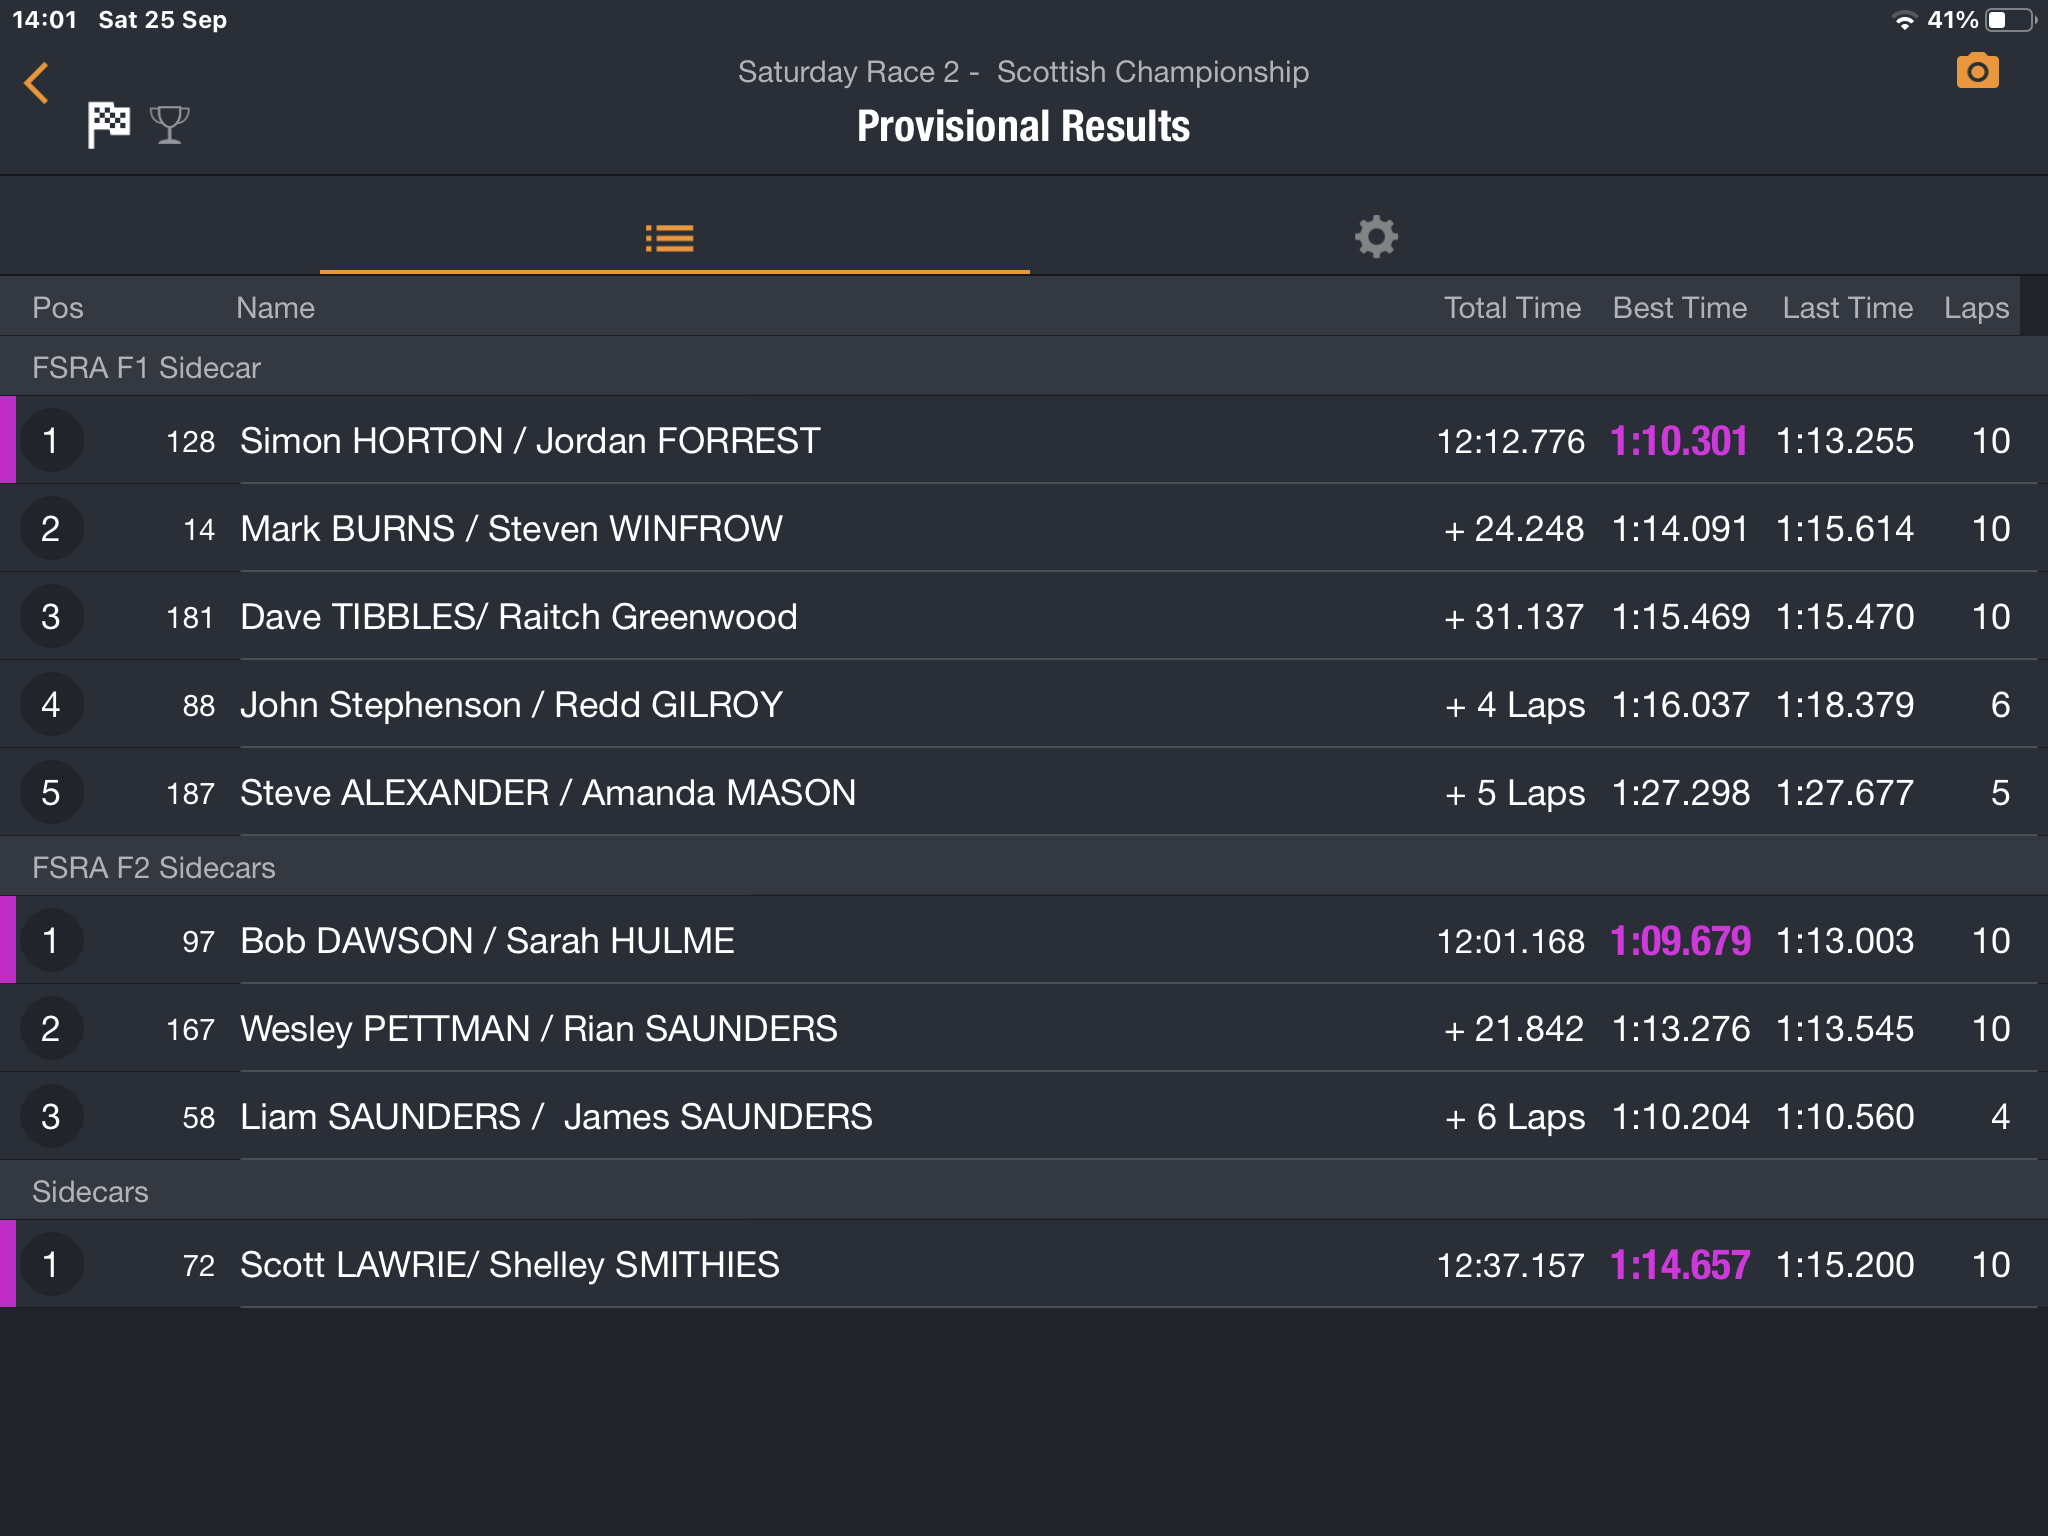Tap best time 1:14.657 in purple
Screen dimensions: 2048x1536
[1680, 1265]
